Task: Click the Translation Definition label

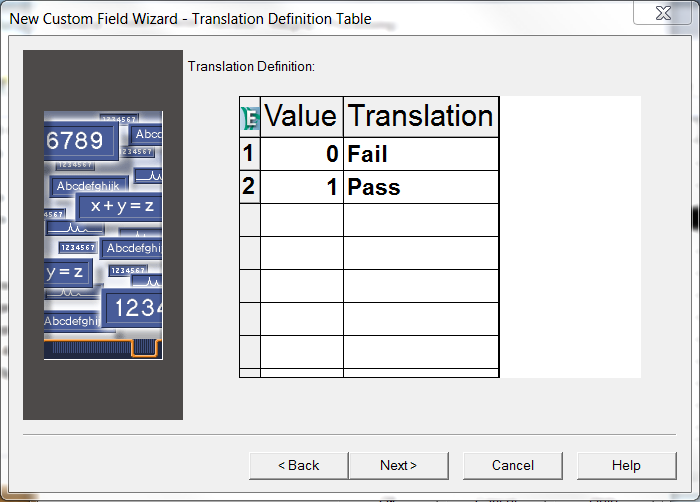Action: pyautogui.click(x=251, y=67)
